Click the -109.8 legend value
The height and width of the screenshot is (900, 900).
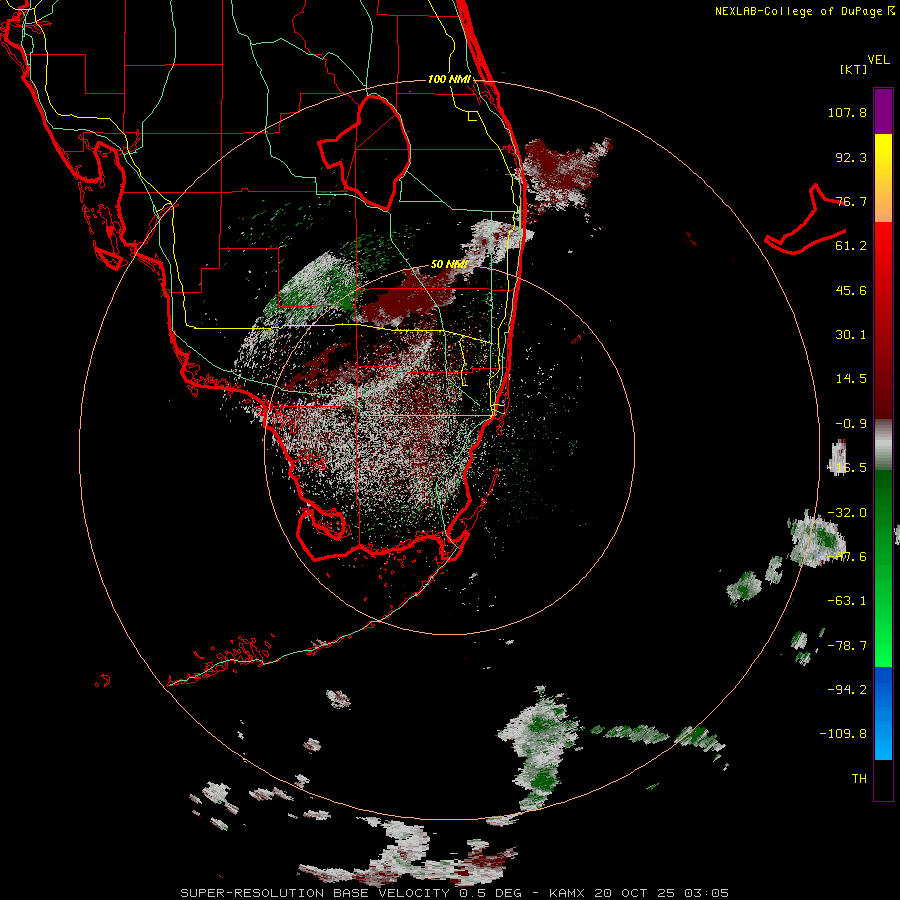pos(843,734)
